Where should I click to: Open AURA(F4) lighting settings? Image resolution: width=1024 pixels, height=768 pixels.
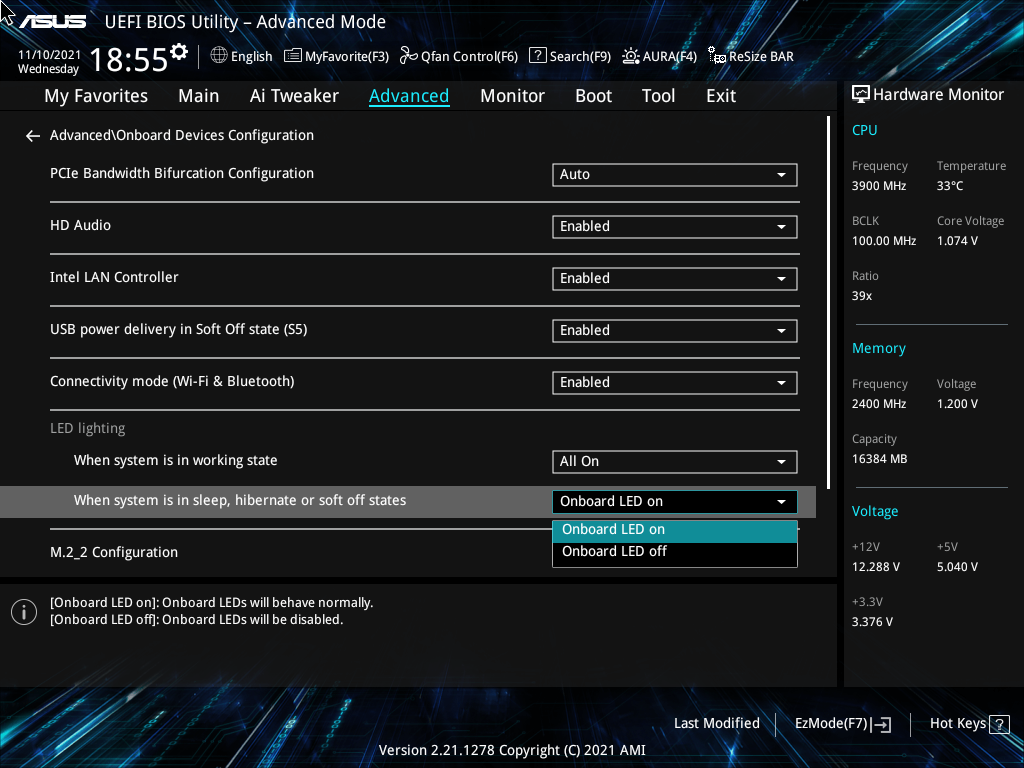point(660,56)
